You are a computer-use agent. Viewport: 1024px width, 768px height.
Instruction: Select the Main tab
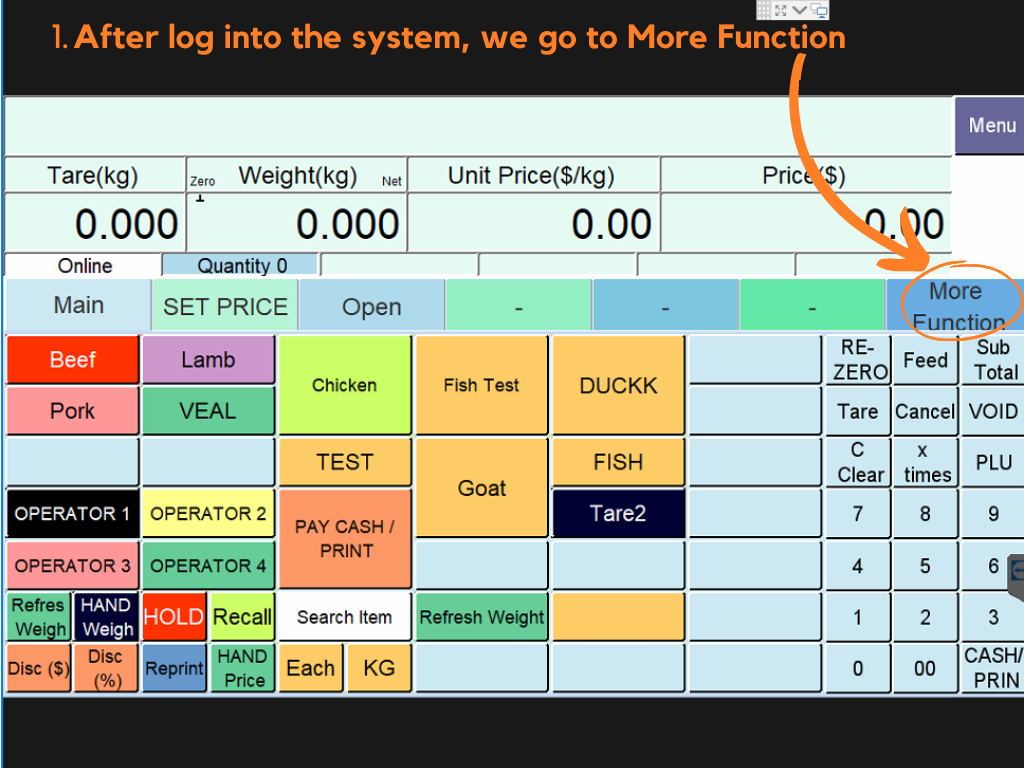pyautogui.click(x=78, y=305)
